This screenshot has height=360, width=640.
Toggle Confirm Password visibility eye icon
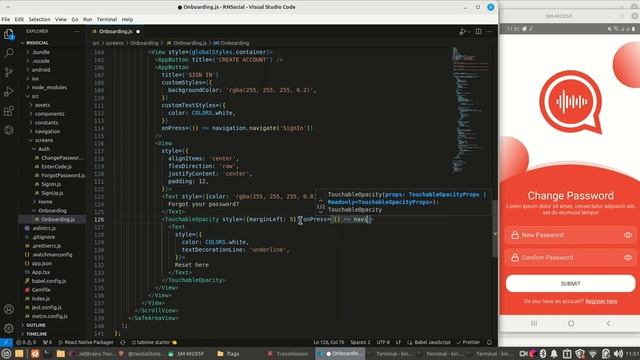[x=628, y=258]
